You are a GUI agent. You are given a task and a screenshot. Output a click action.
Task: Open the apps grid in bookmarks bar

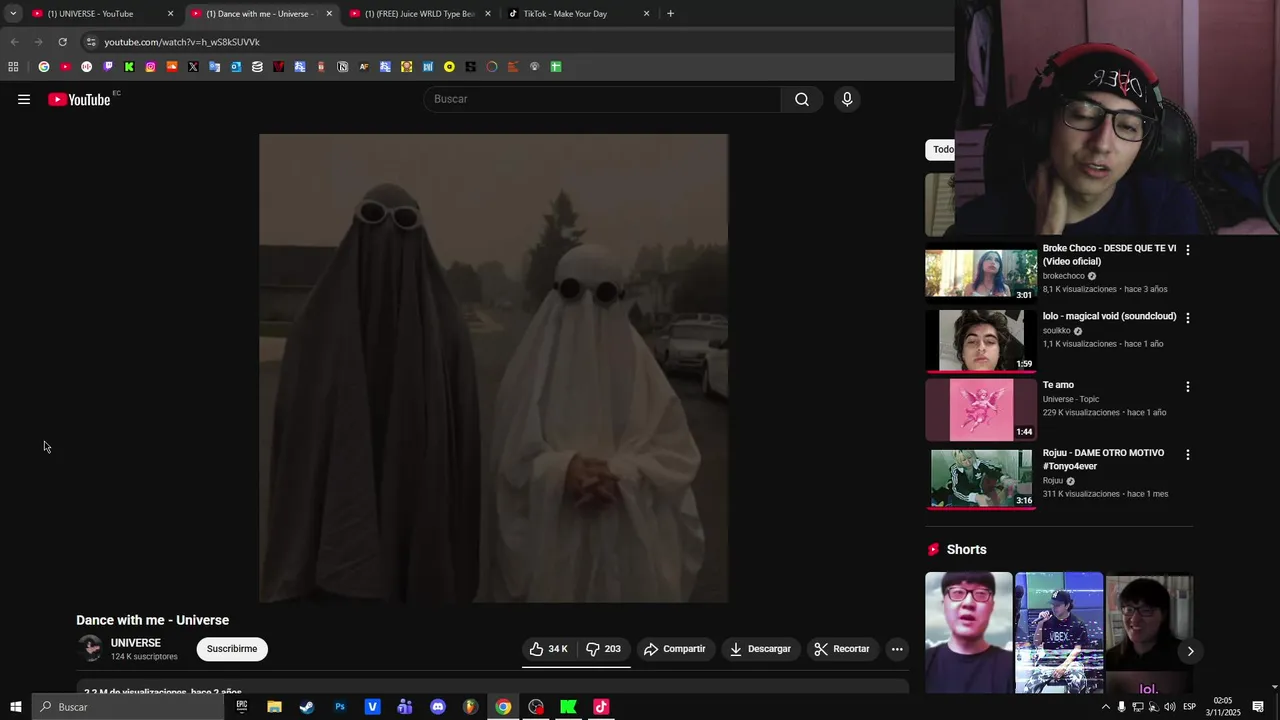coord(13,67)
